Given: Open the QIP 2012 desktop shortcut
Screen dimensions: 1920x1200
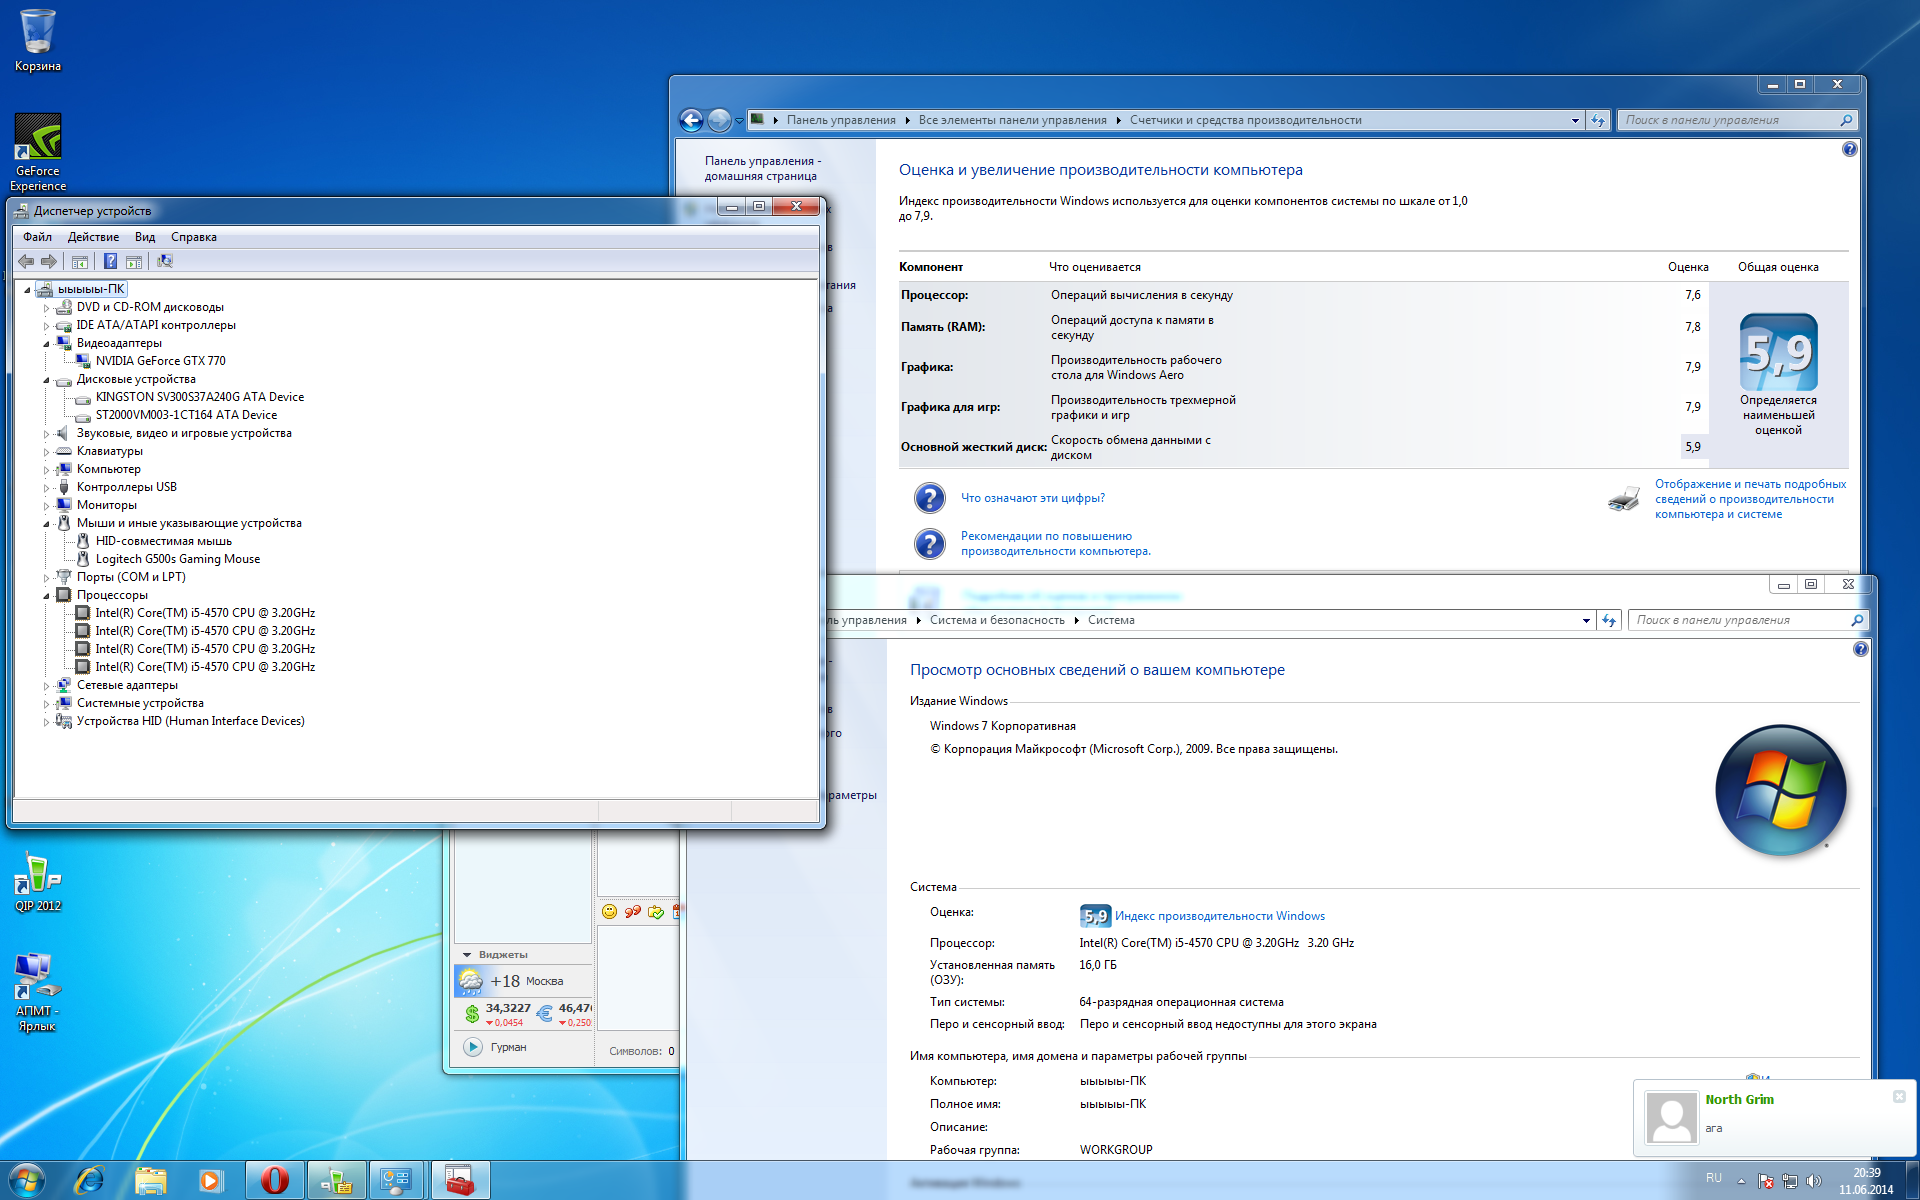Looking at the screenshot, I should point(38,882).
